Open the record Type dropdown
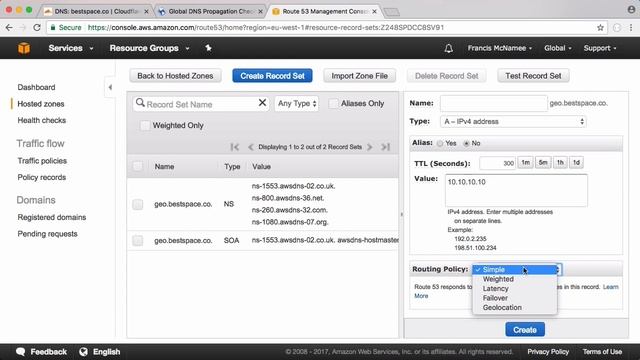The width and height of the screenshot is (640, 360). (x=513, y=122)
